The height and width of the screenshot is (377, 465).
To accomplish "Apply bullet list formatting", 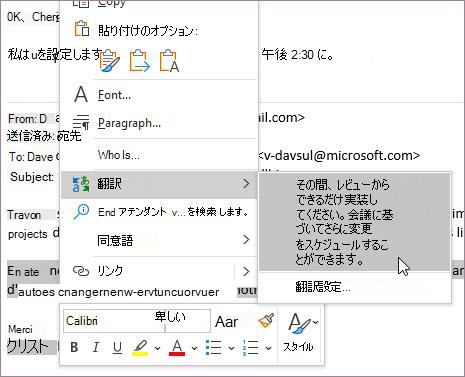I will click(x=214, y=348).
